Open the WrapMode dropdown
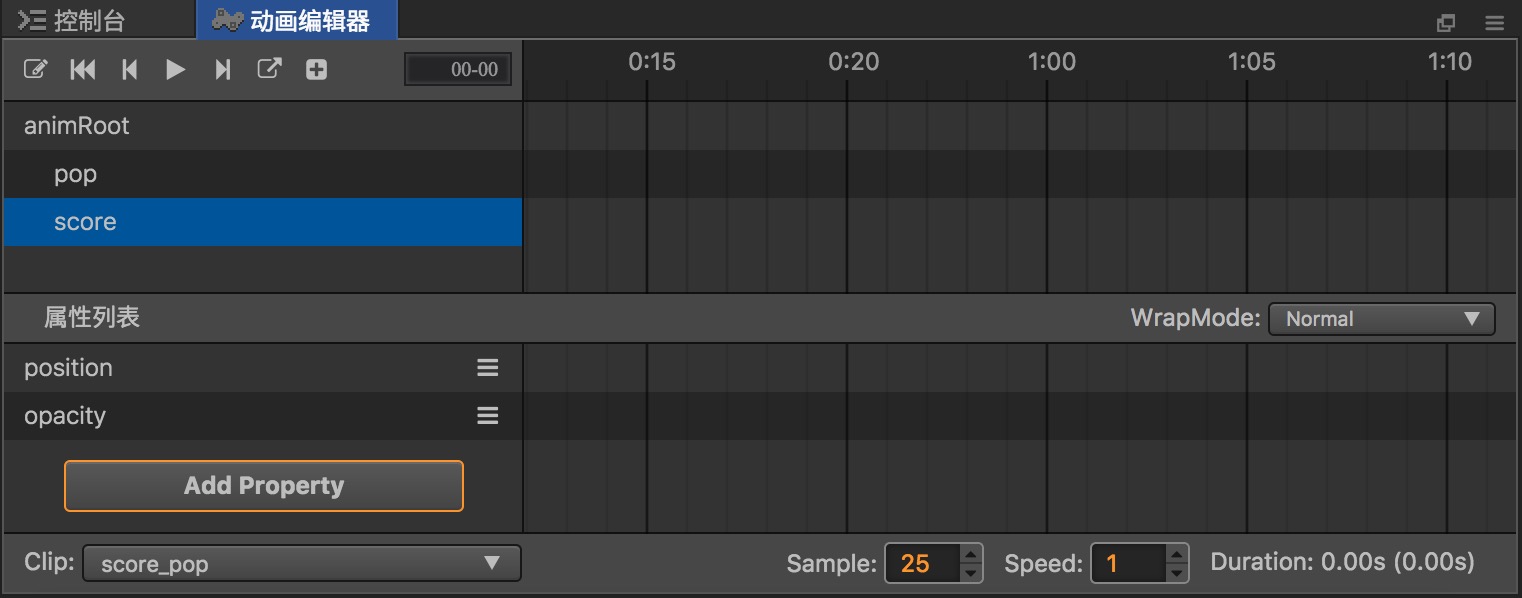 pos(1381,319)
